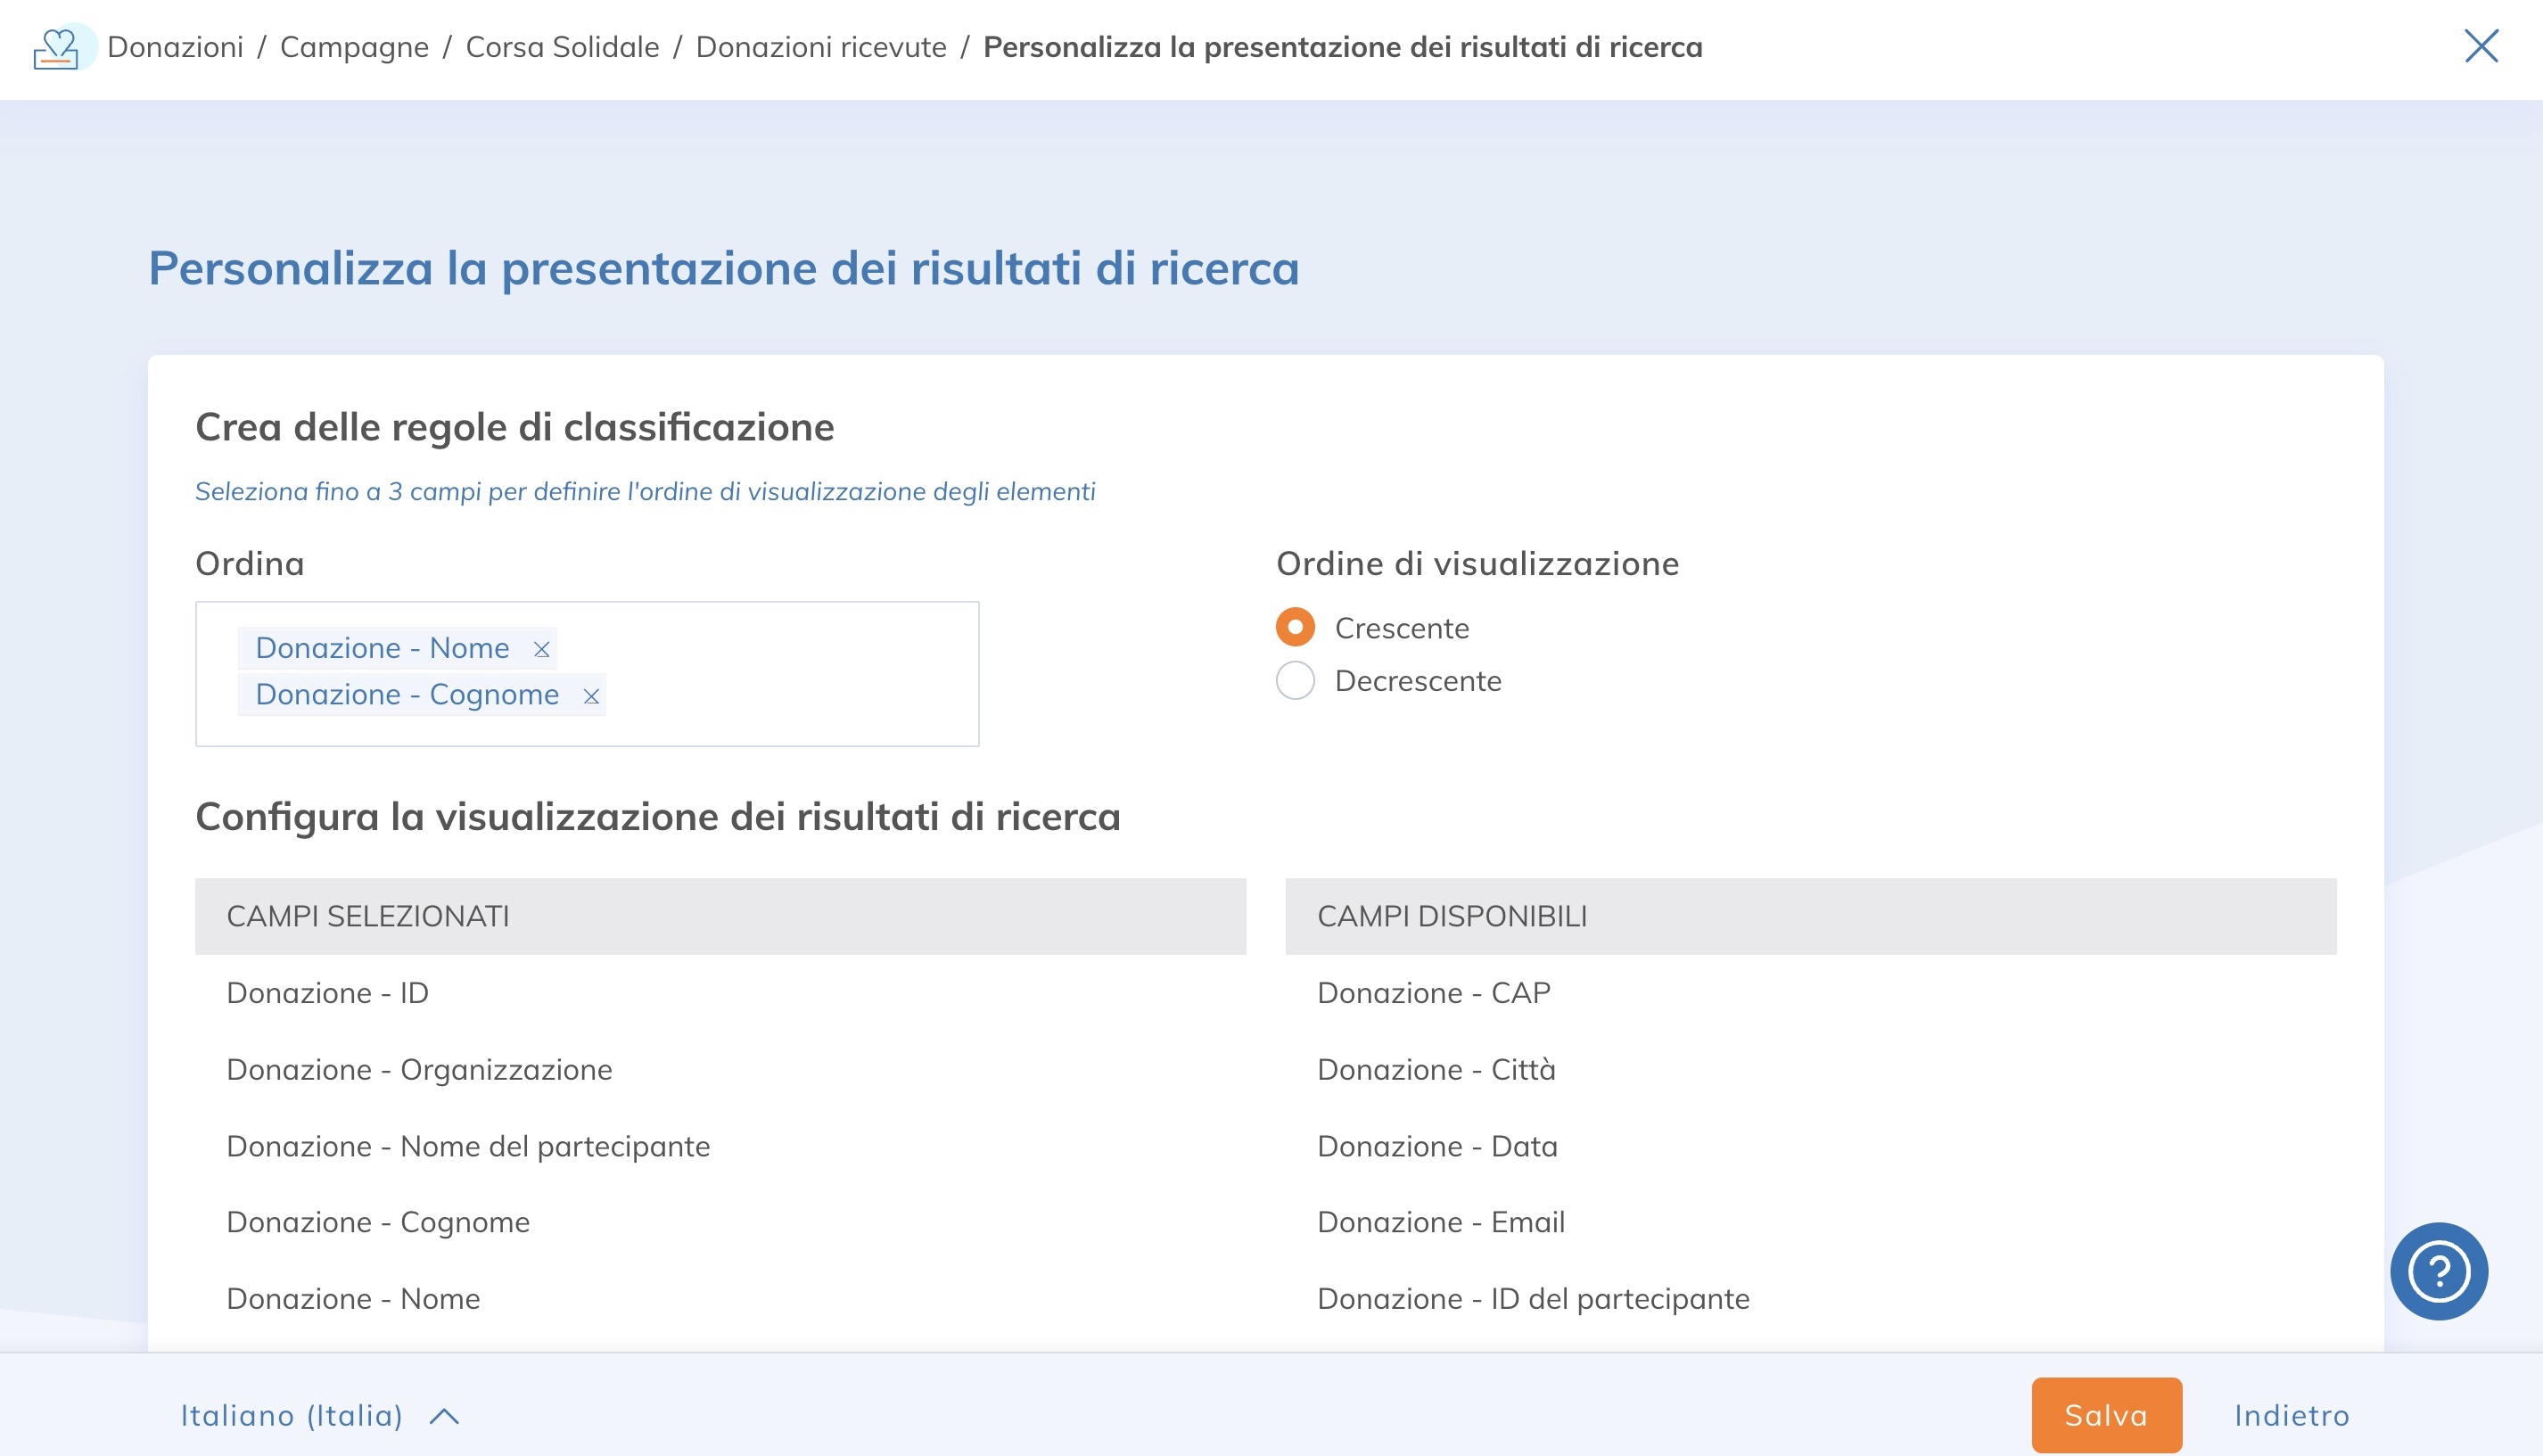2543x1456 pixels.
Task: Remove "Donazione - Nome" sort rule via its x
Action: tap(541, 648)
